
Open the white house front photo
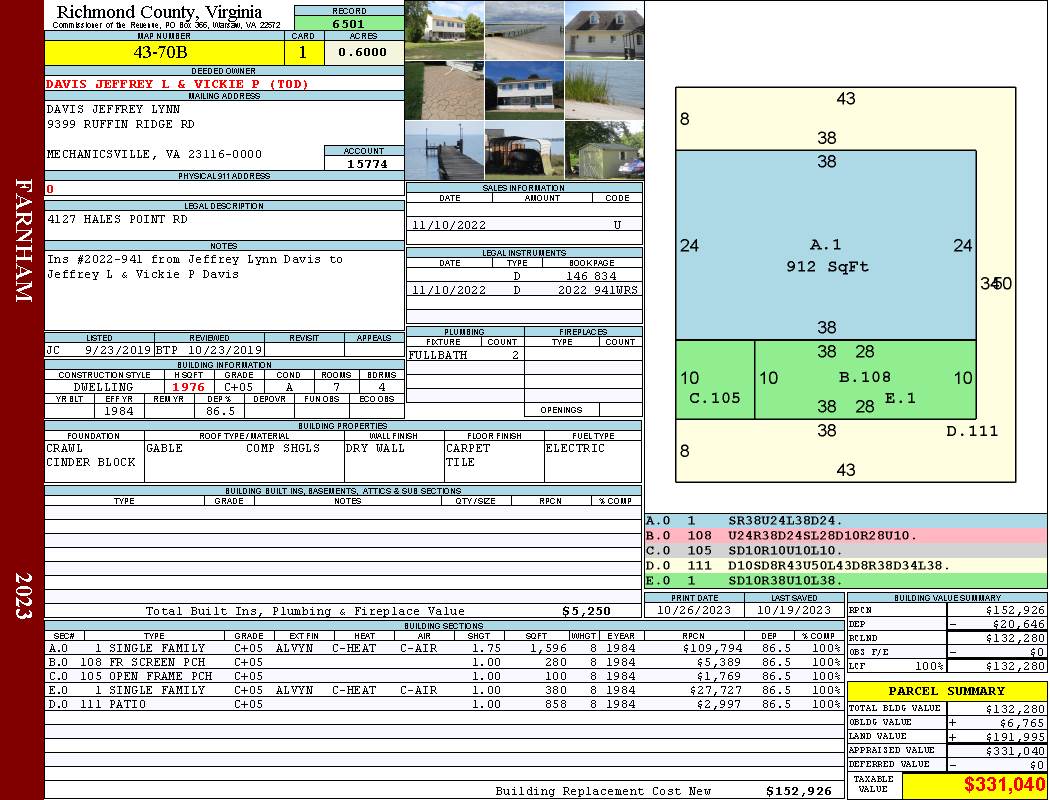coord(524,90)
